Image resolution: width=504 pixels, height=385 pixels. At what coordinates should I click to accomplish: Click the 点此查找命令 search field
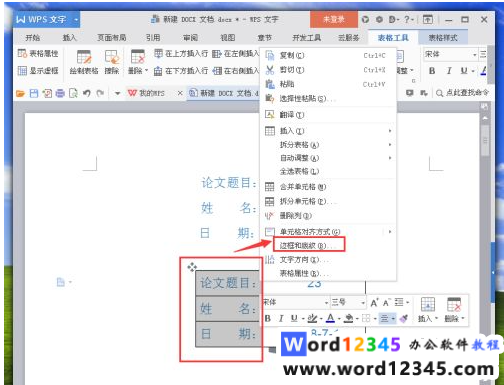463,93
